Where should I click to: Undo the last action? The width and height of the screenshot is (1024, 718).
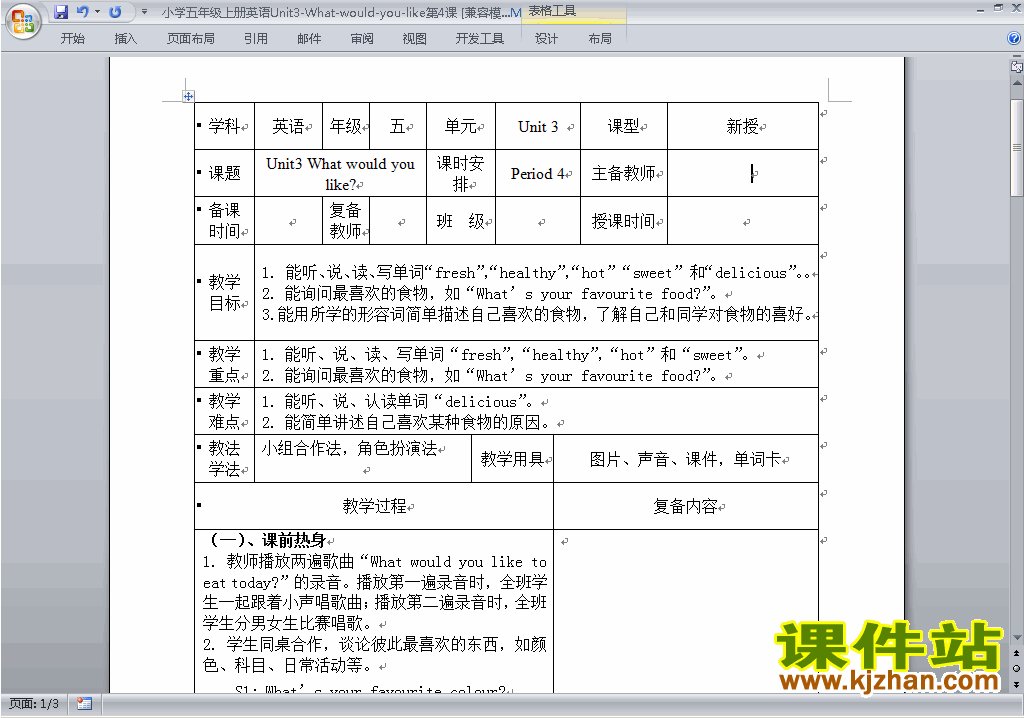coord(82,12)
